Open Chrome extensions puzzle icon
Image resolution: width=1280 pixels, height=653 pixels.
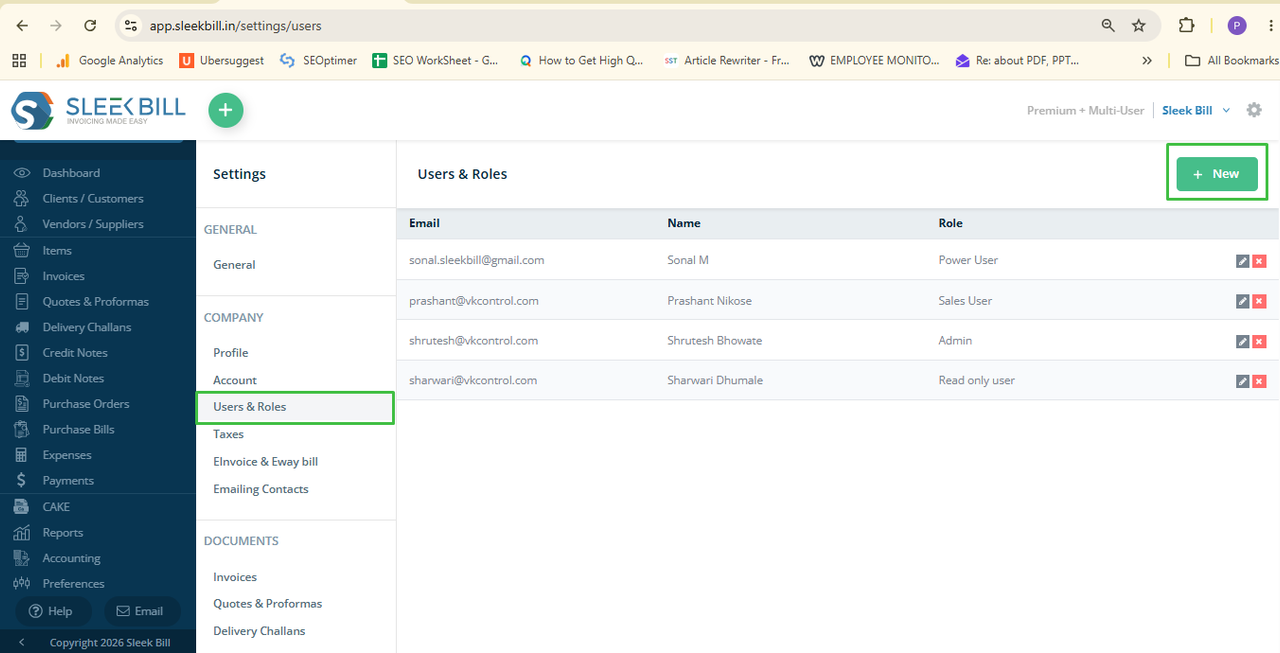click(x=1187, y=25)
